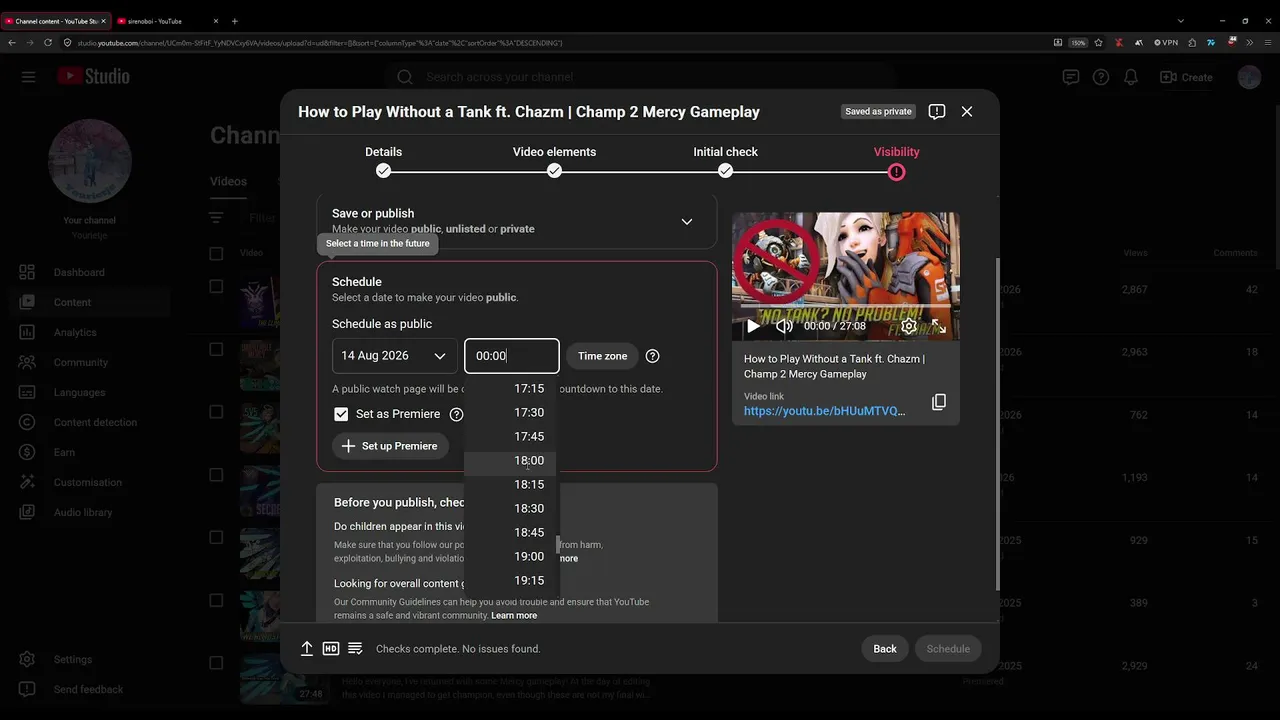
Task: Open Audio library in the sidebar
Action: click(85, 512)
